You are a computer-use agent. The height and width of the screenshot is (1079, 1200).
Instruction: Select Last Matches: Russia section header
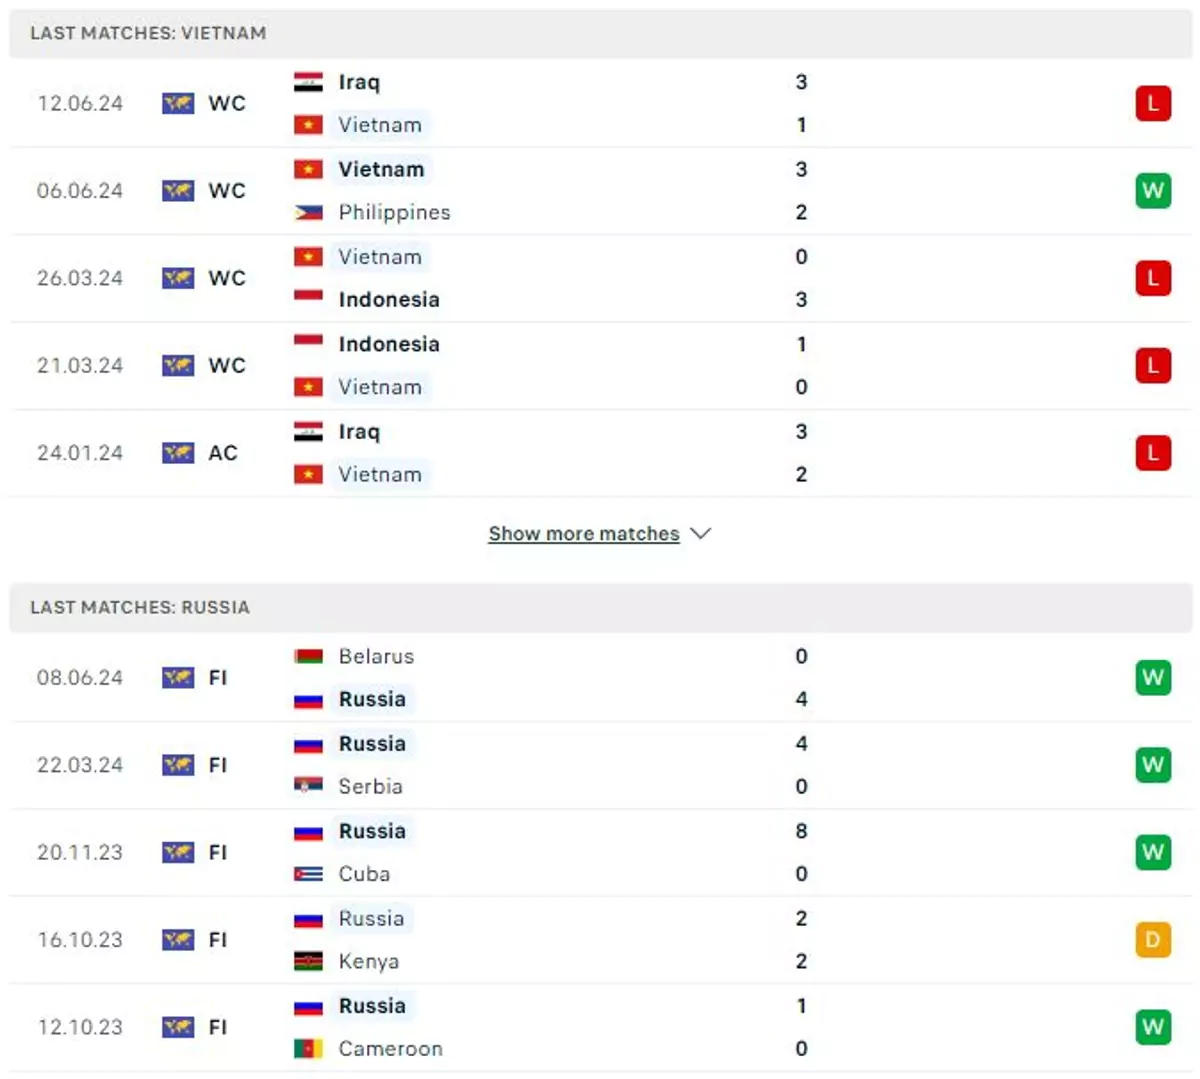pyautogui.click(x=600, y=607)
